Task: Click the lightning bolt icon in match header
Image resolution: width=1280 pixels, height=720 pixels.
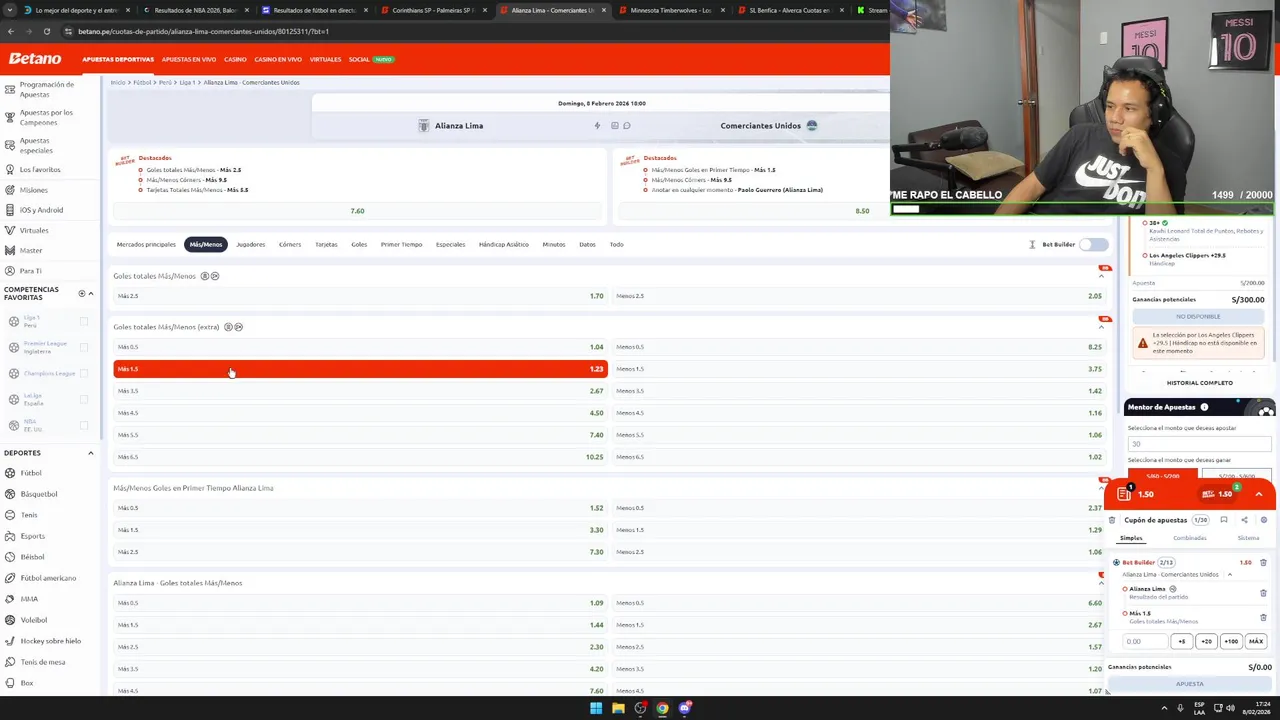Action: pyautogui.click(x=597, y=126)
